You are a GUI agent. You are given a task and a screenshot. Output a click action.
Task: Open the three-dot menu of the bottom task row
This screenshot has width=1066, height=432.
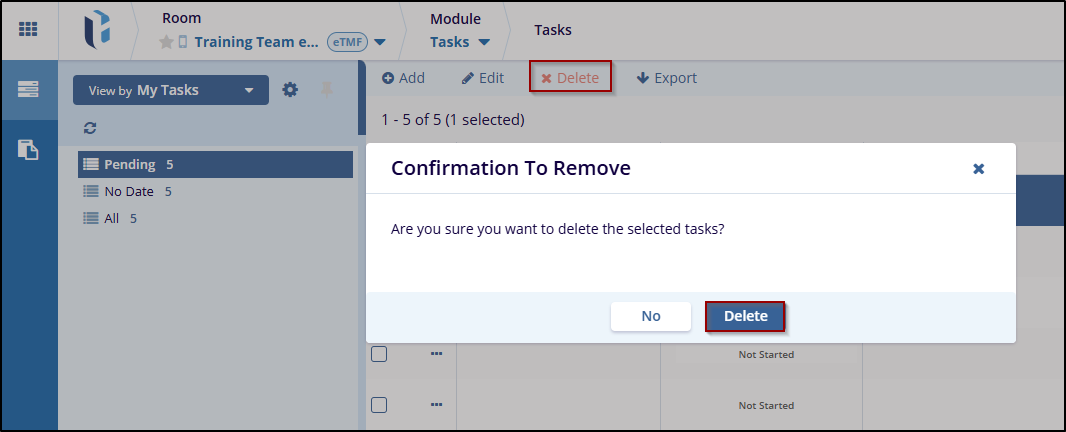point(436,405)
